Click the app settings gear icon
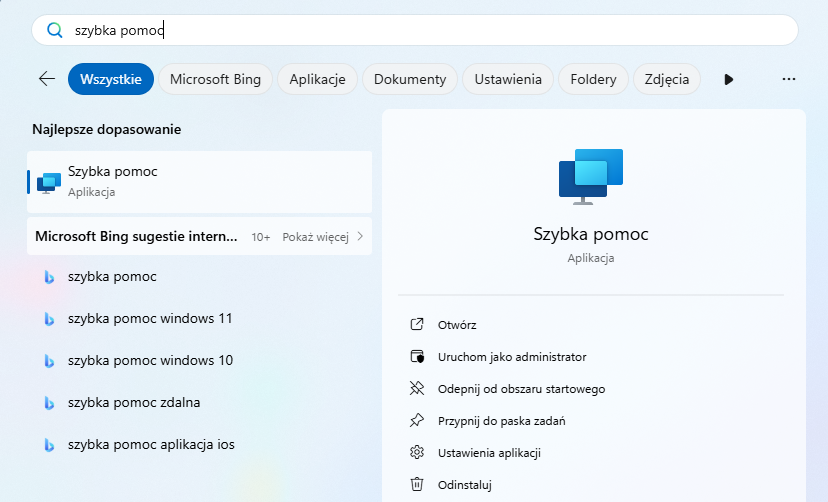828x502 pixels. click(x=417, y=452)
